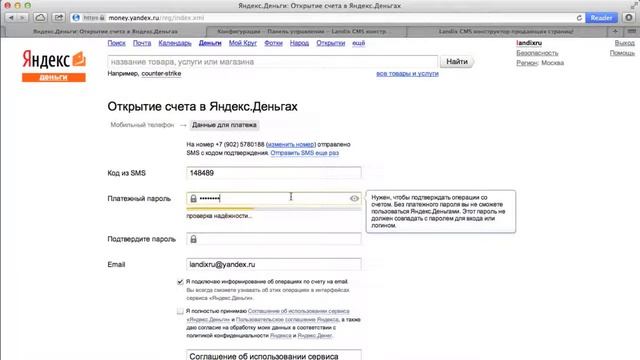Click the Платежный пароль field
The width and height of the screenshot is (640, 360).
273,198
